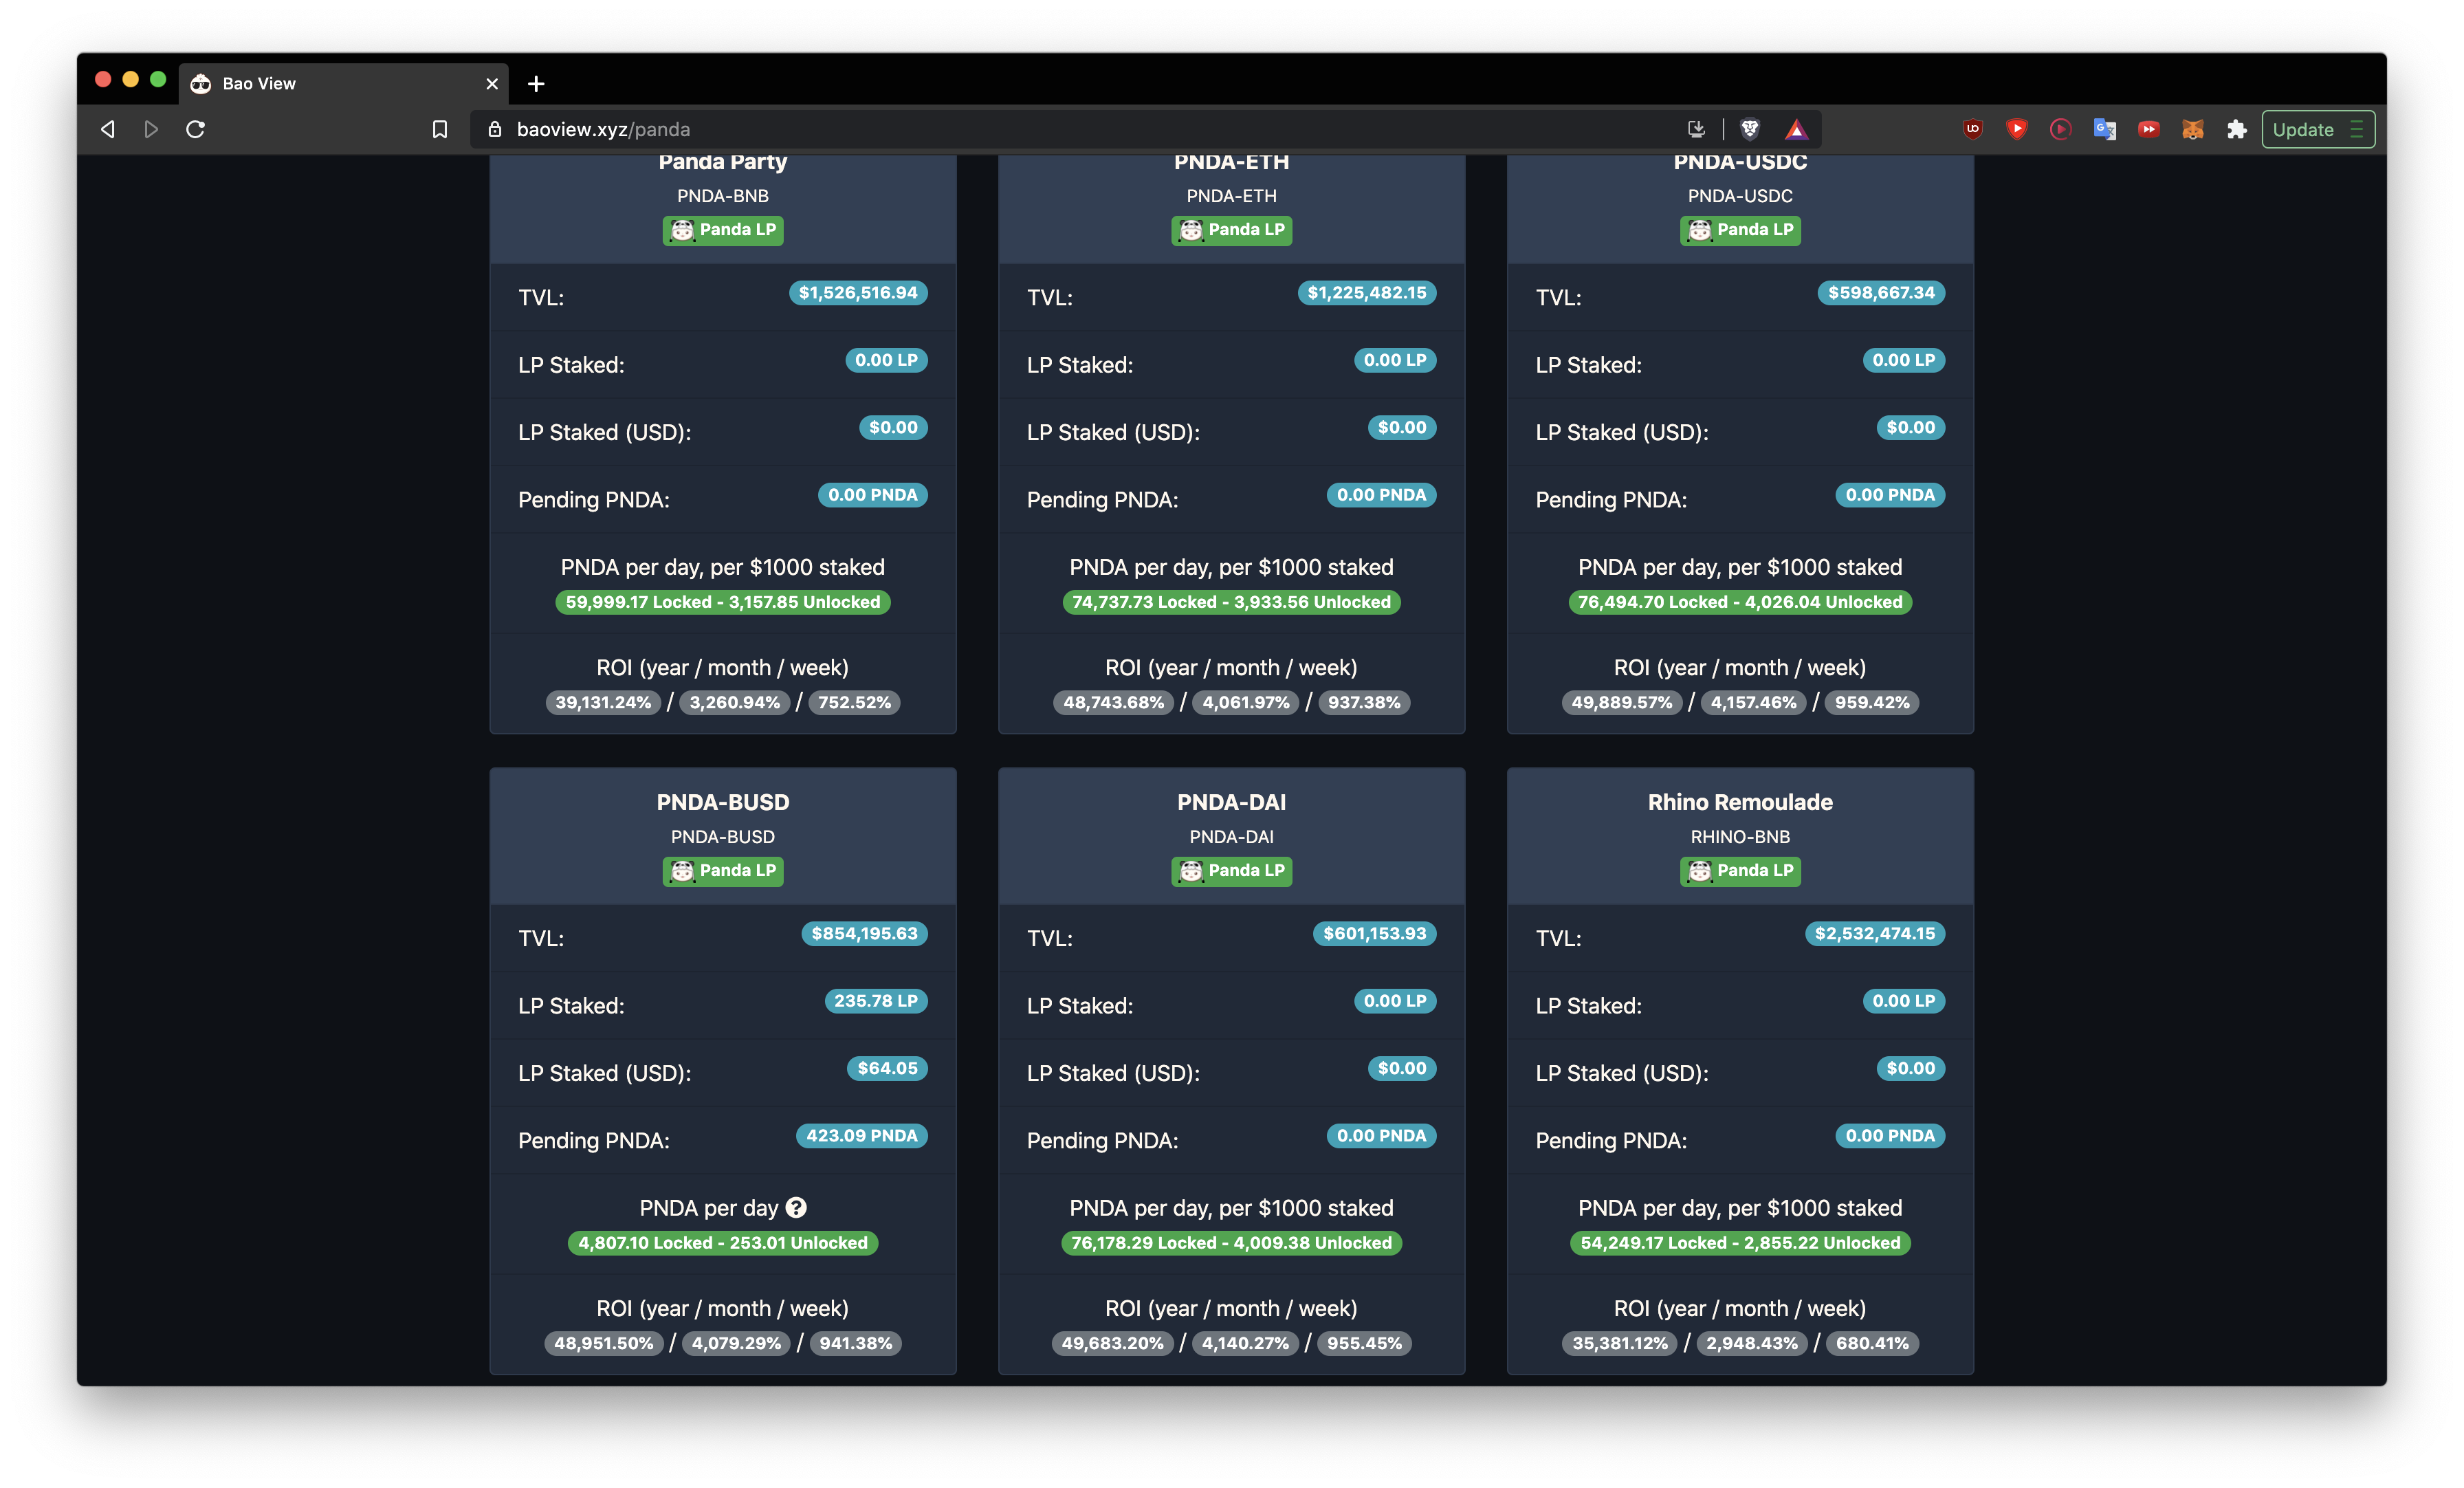Bookmark this page

[x=439, y=129]
